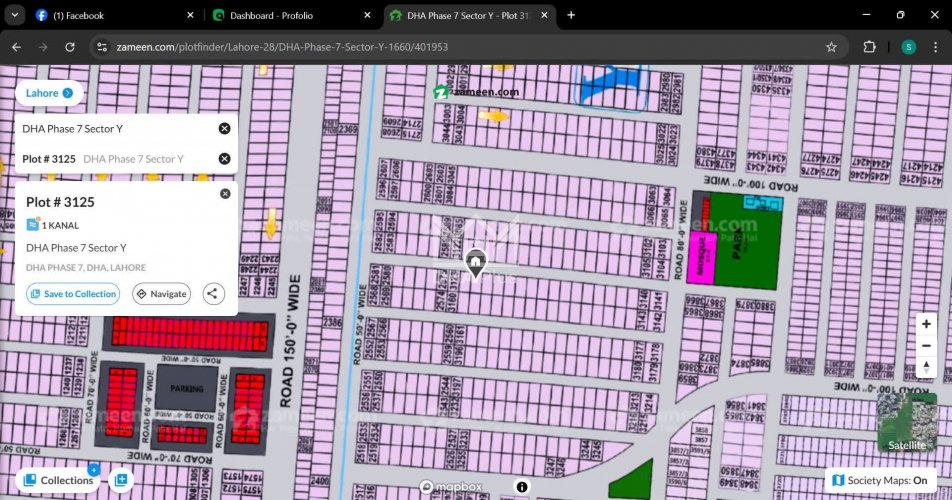The image size is (952, 500).
Task: Open the Mapbox attribution info icon
Action: 521,486
